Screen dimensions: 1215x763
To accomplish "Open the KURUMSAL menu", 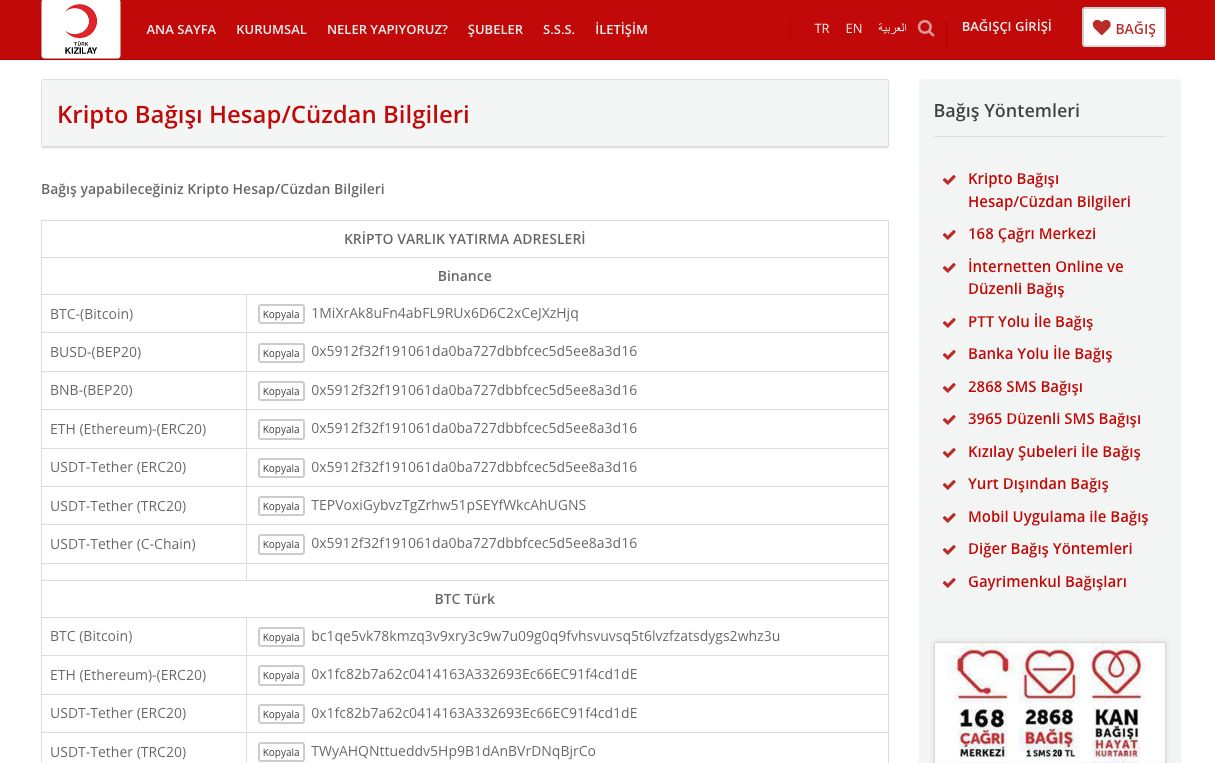I will point(271,29).
